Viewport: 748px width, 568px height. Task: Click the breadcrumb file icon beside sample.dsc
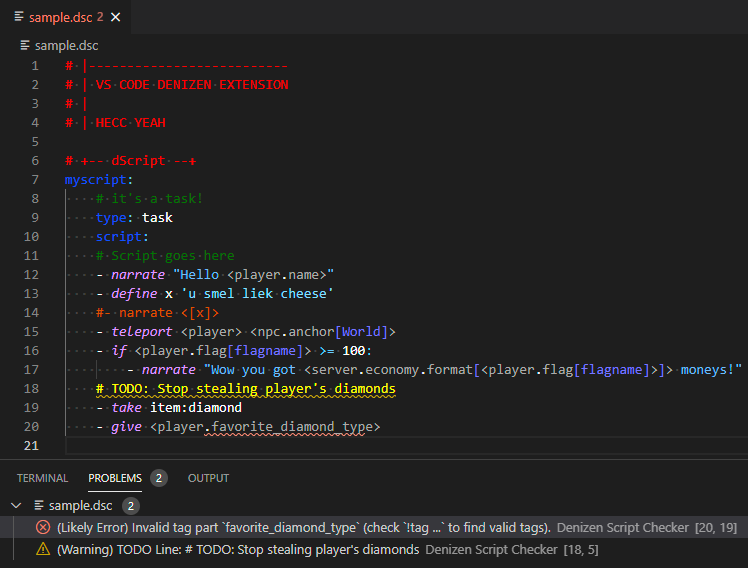tap(25, 45)
